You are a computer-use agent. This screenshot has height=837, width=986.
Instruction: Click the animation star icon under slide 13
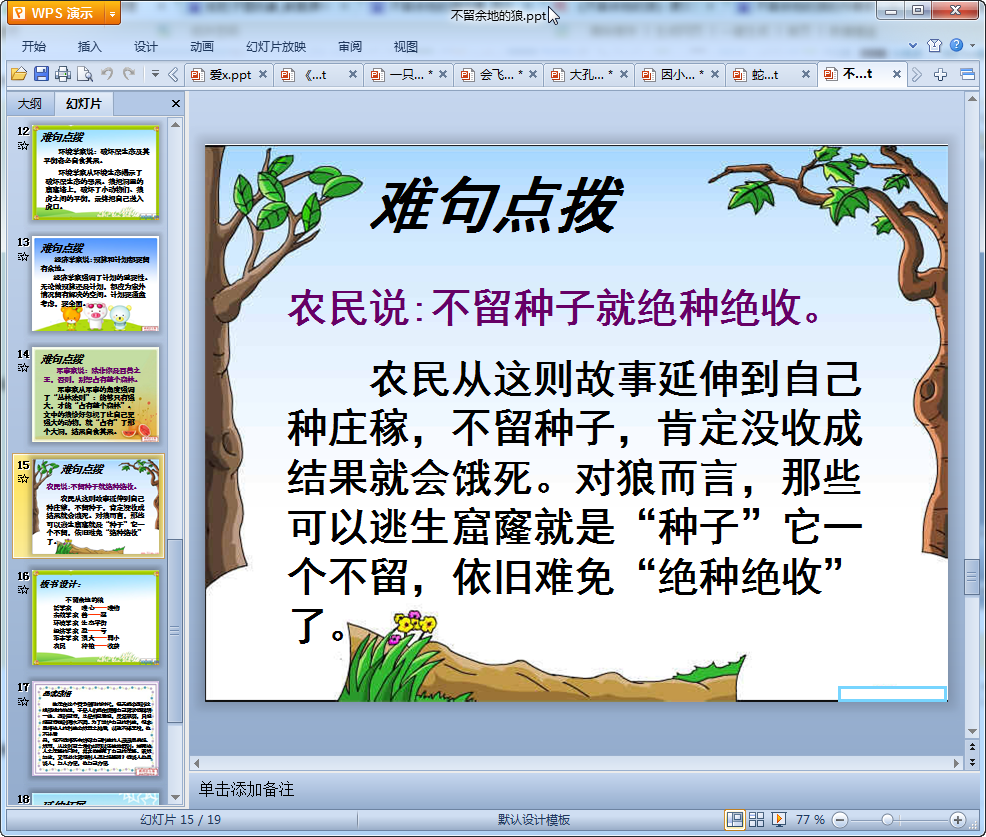(23, 257)
